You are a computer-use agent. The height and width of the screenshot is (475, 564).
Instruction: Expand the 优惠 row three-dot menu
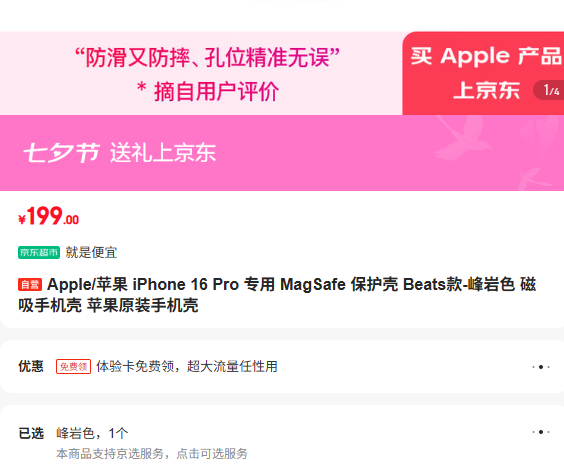(541, 367)
